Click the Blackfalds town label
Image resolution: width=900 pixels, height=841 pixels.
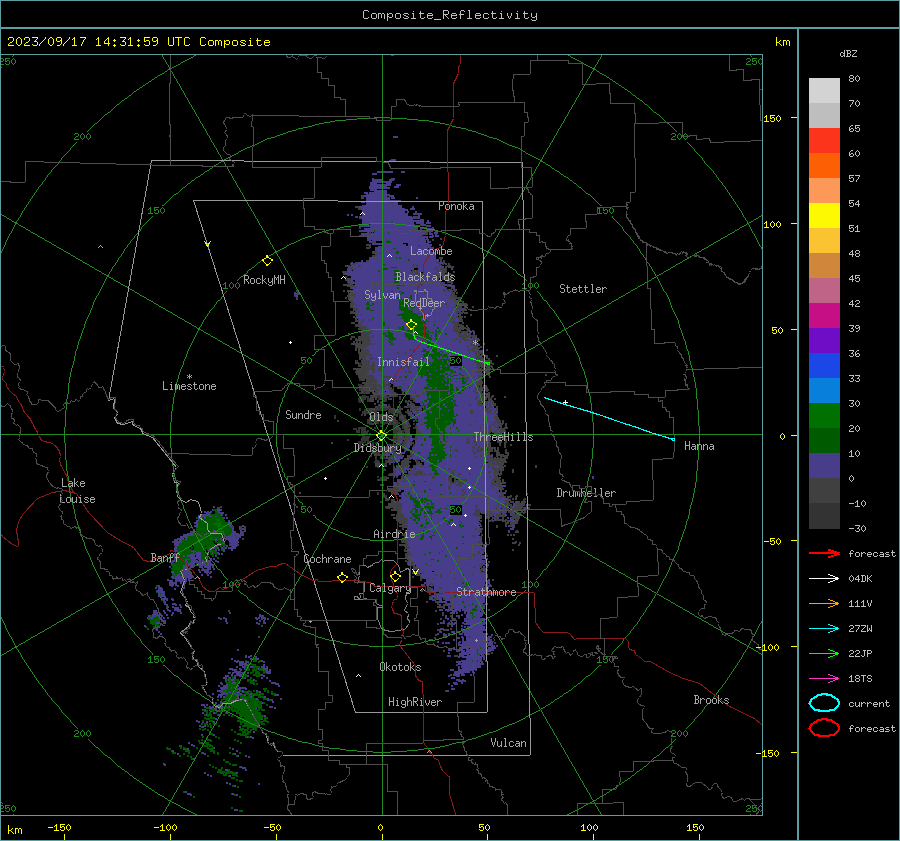425,277
